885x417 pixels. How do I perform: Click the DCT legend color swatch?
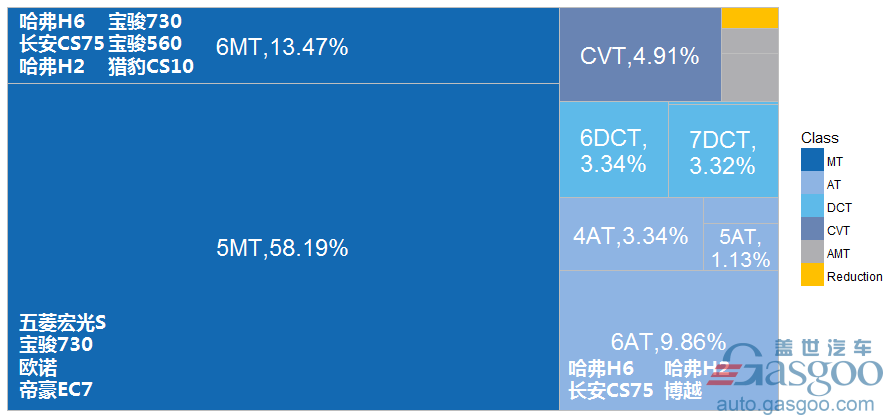pyautogui.click(x=812, y=205)
